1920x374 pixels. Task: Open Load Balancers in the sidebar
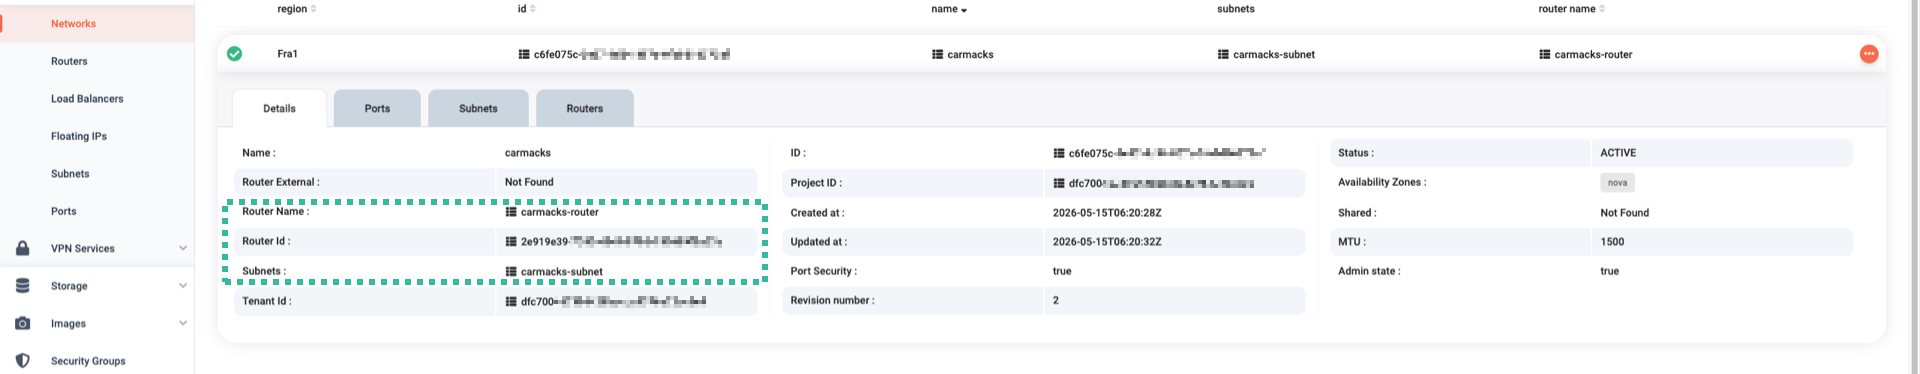(x=87, y=99)
